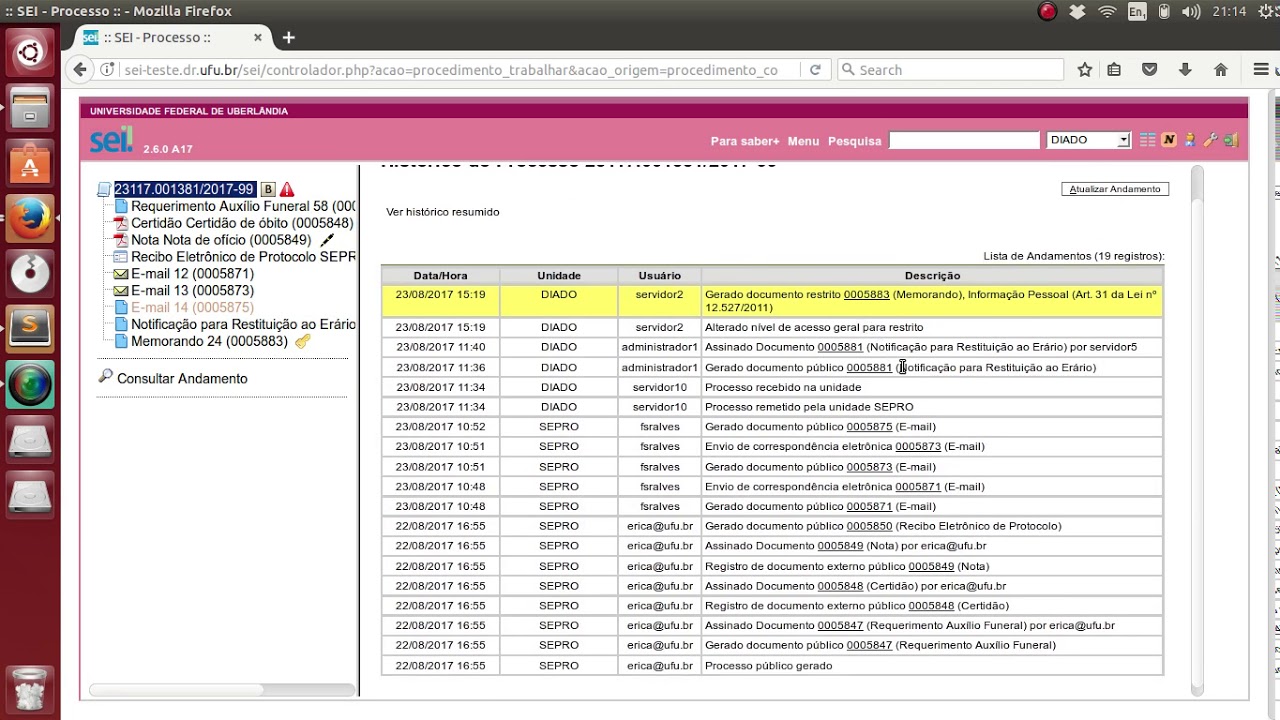Open the wrench system settings icon
Viewport: 1280px width, 720px height.
coord(1210,140)
